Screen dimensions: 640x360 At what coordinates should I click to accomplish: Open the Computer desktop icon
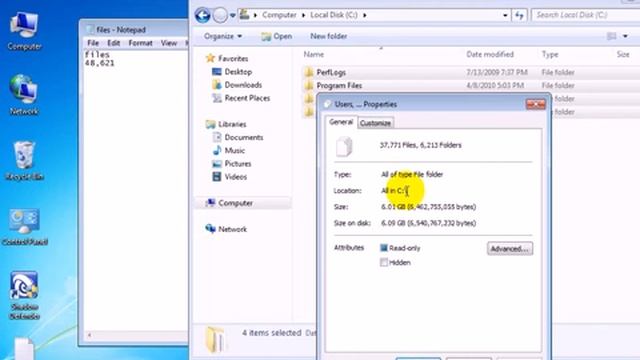click(24, 31)
